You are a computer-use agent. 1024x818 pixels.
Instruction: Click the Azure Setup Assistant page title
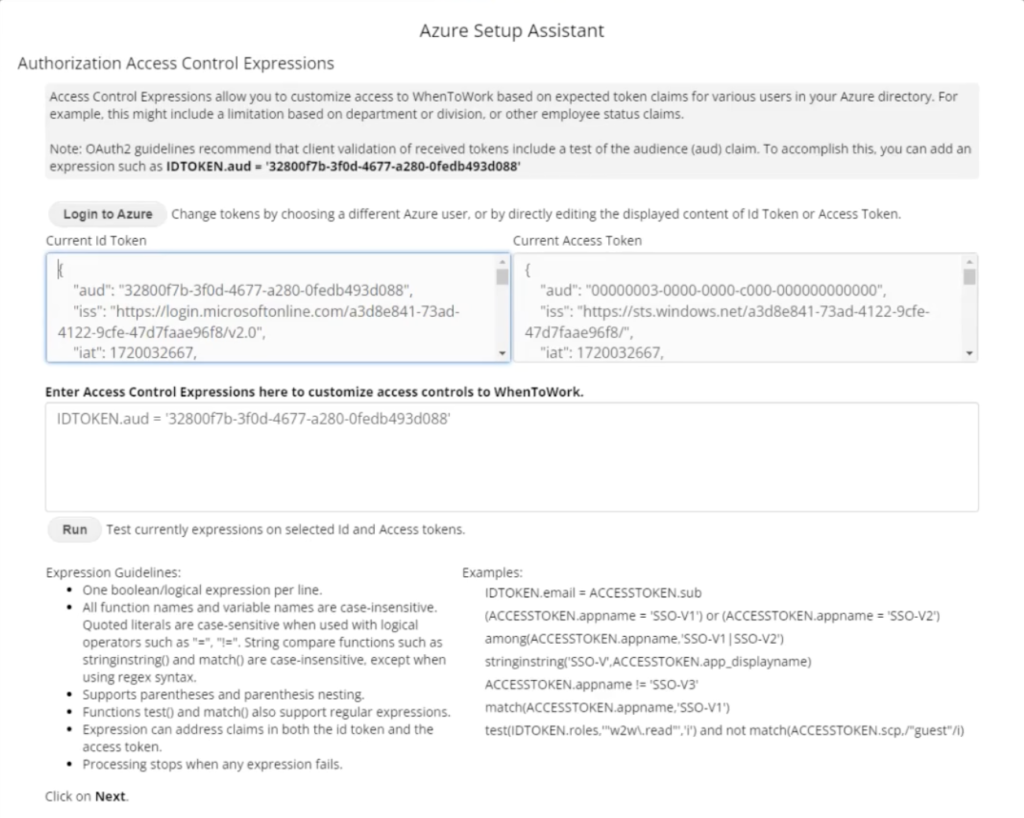pyautogui.click(x=511, y=31)
